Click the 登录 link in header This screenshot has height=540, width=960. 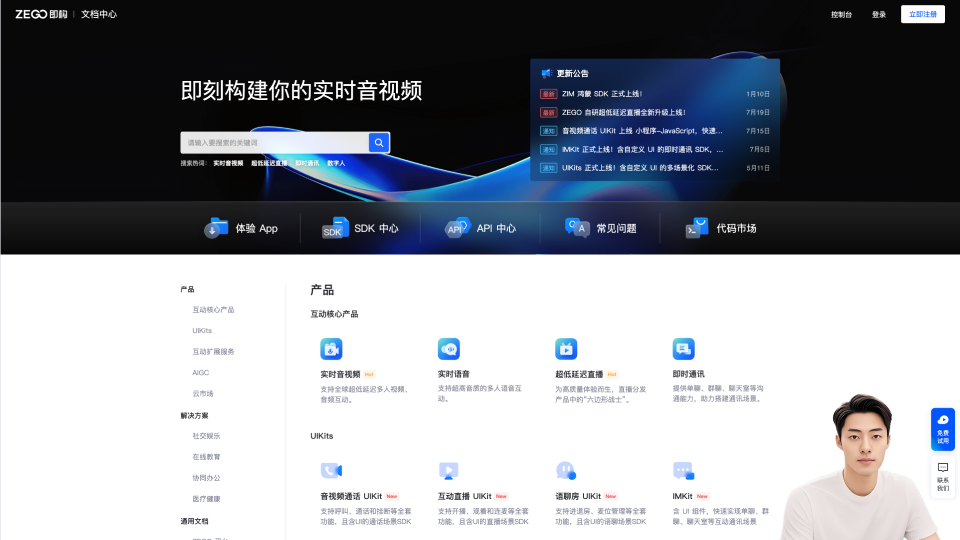[879, 14]
